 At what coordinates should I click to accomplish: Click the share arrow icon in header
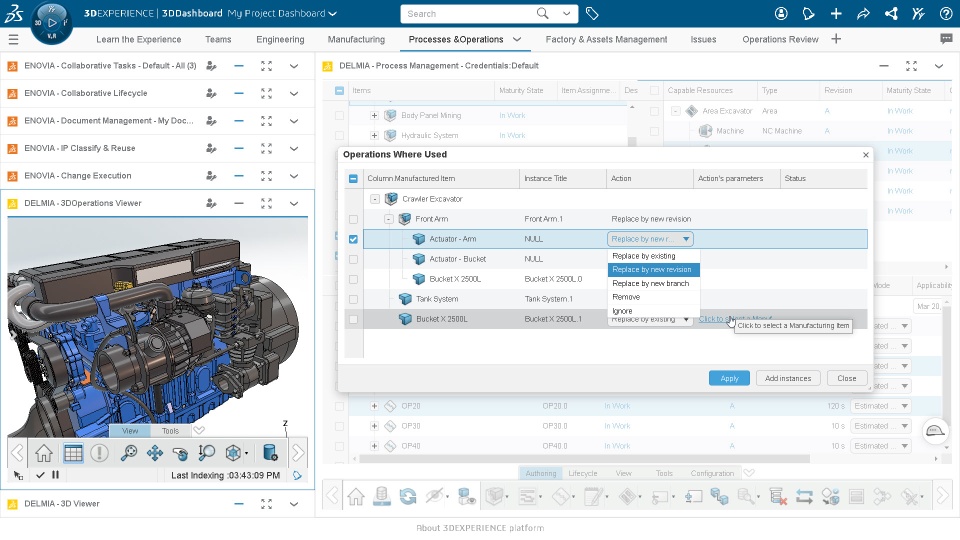tap(863, 13)
